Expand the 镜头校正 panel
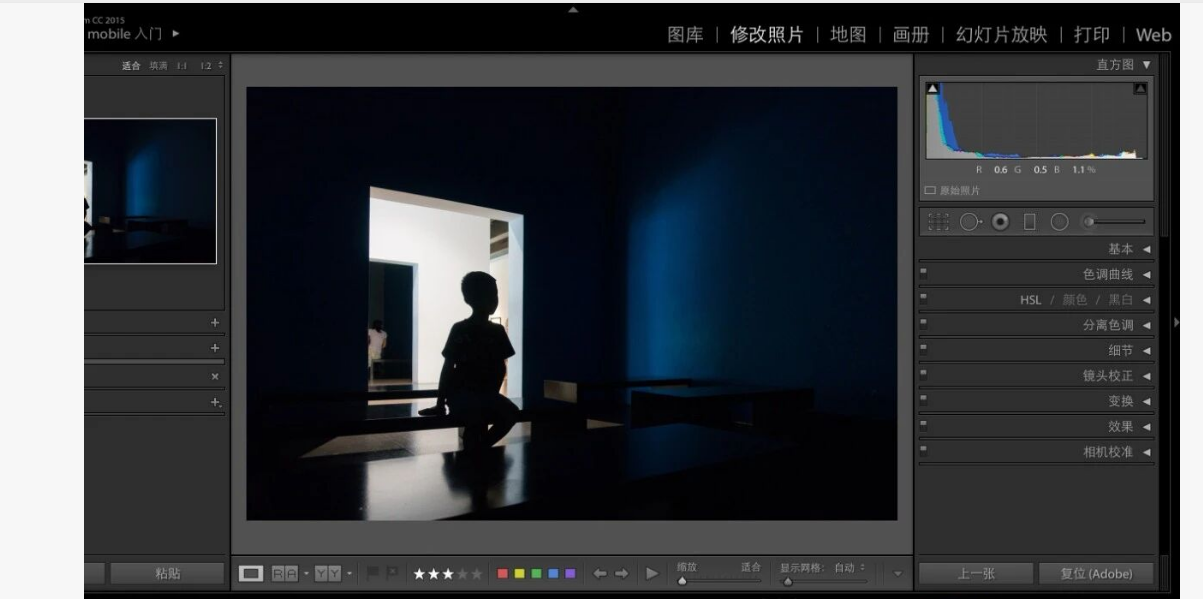Viewport: 1203px width, 599px height. coord(1116,376)
